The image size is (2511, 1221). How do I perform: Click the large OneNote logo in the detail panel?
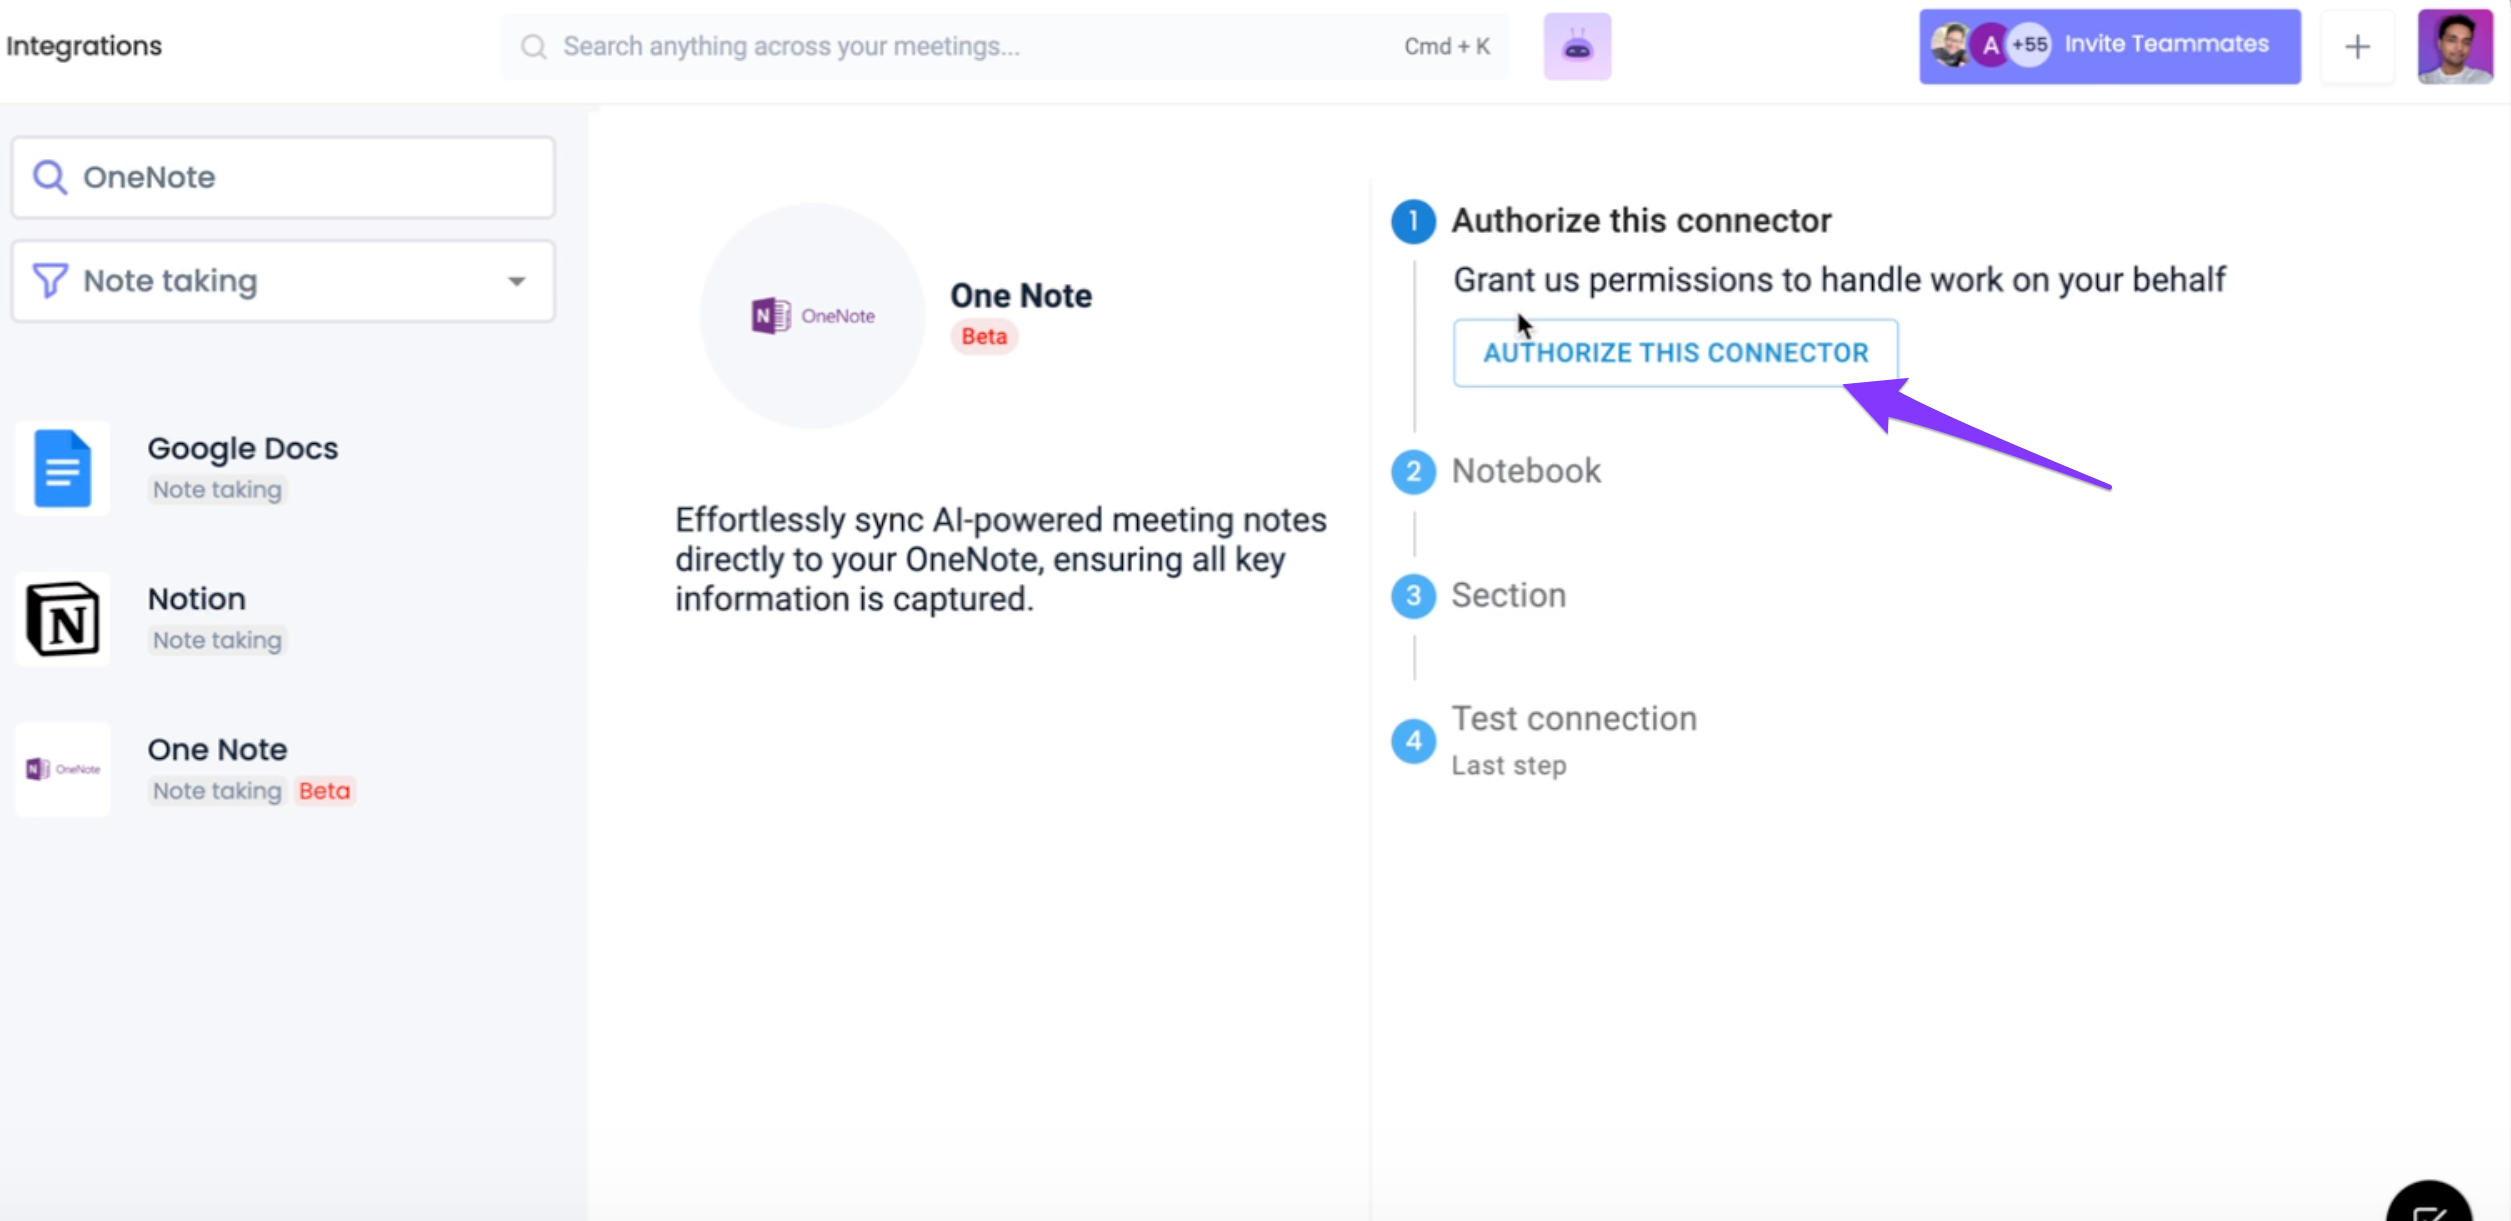coord(810,315)
